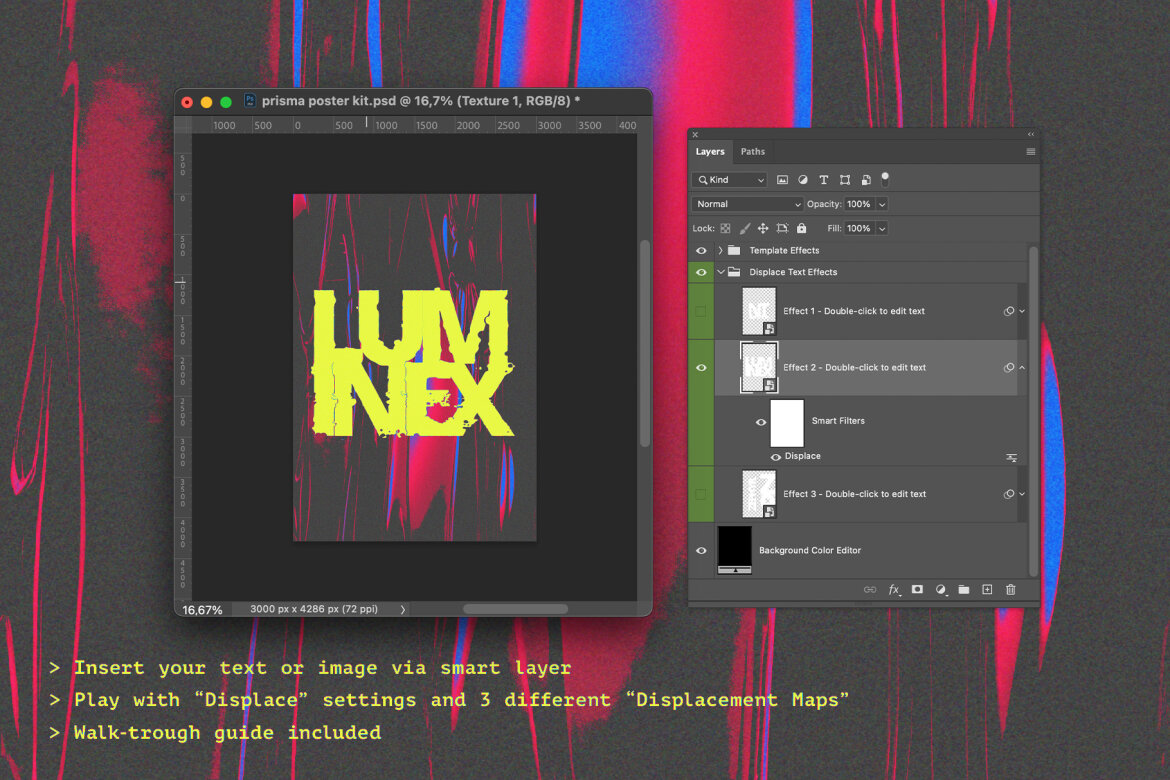The width and height of the screenshot is (1170, 780).
Task: Show the Effect 3 layer
Action: pos(701,493)
